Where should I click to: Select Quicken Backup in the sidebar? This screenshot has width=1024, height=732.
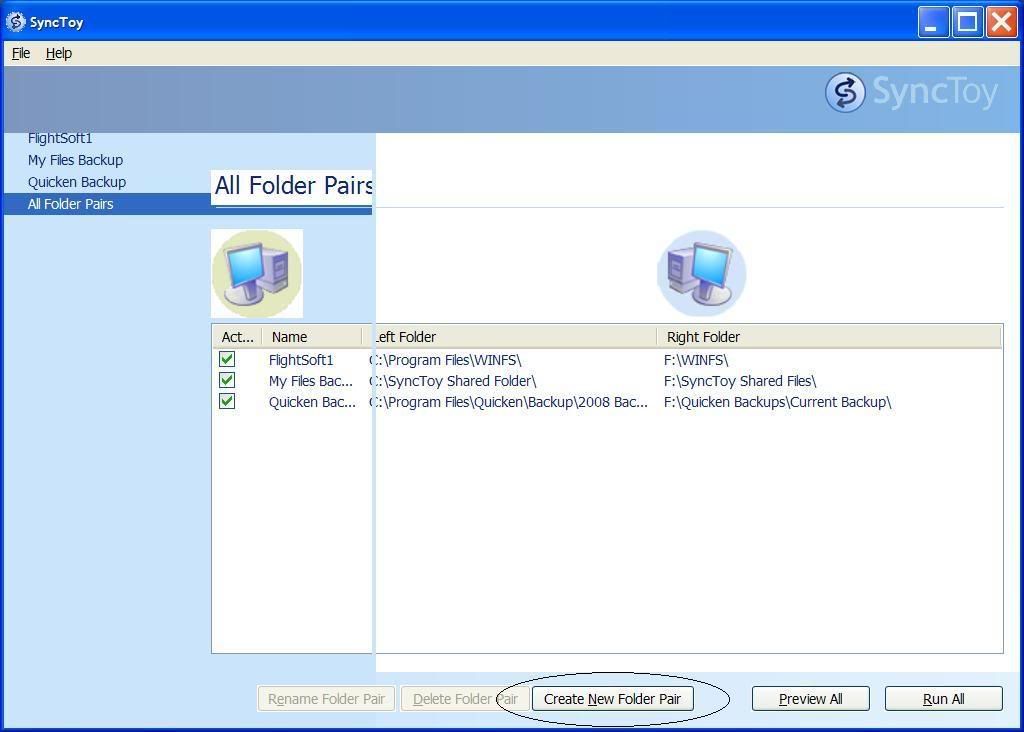click(x=76, y=182)
